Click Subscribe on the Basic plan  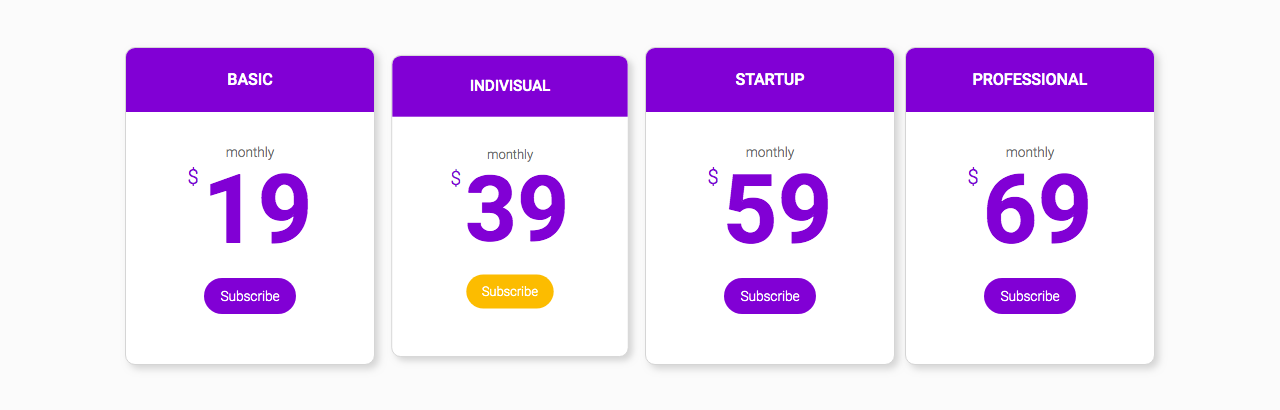[x=250, y=296]
